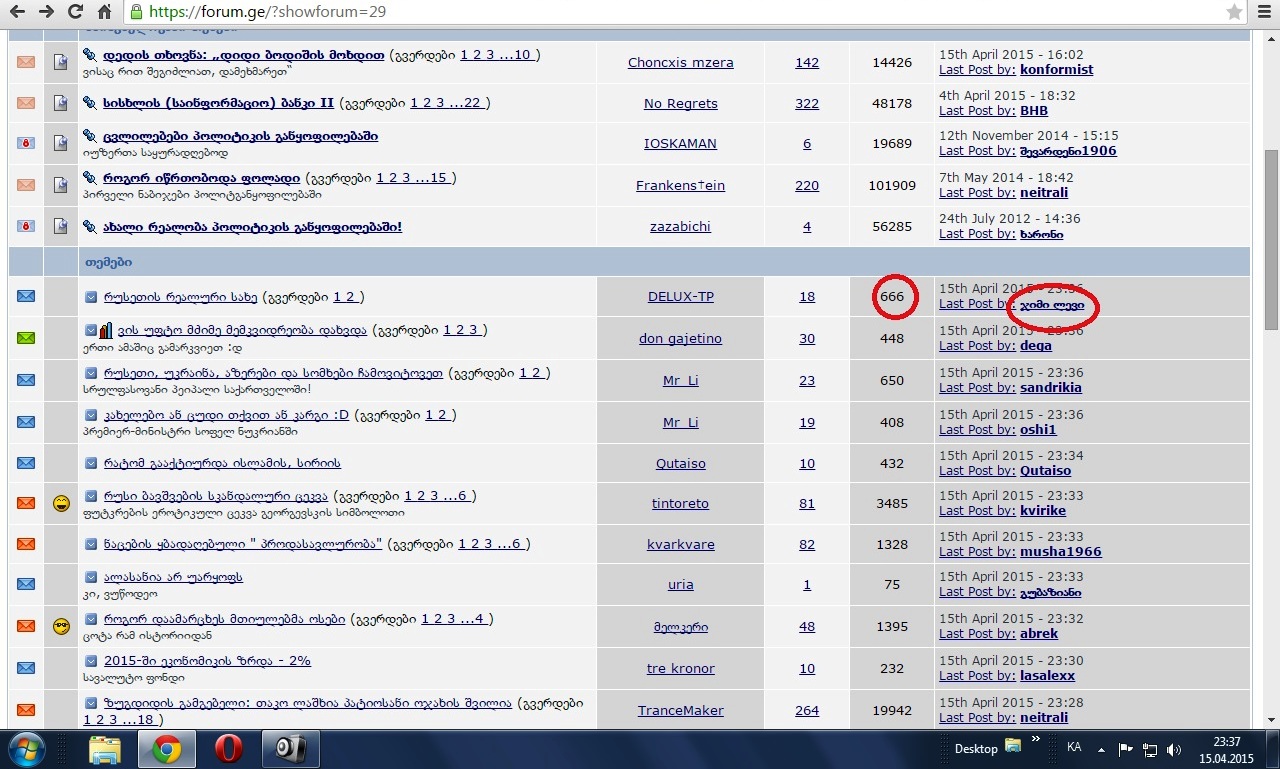Screen dimensions: 1280x769
Task: Open last poster musha1966's profile
Action: pos(1061,552)
